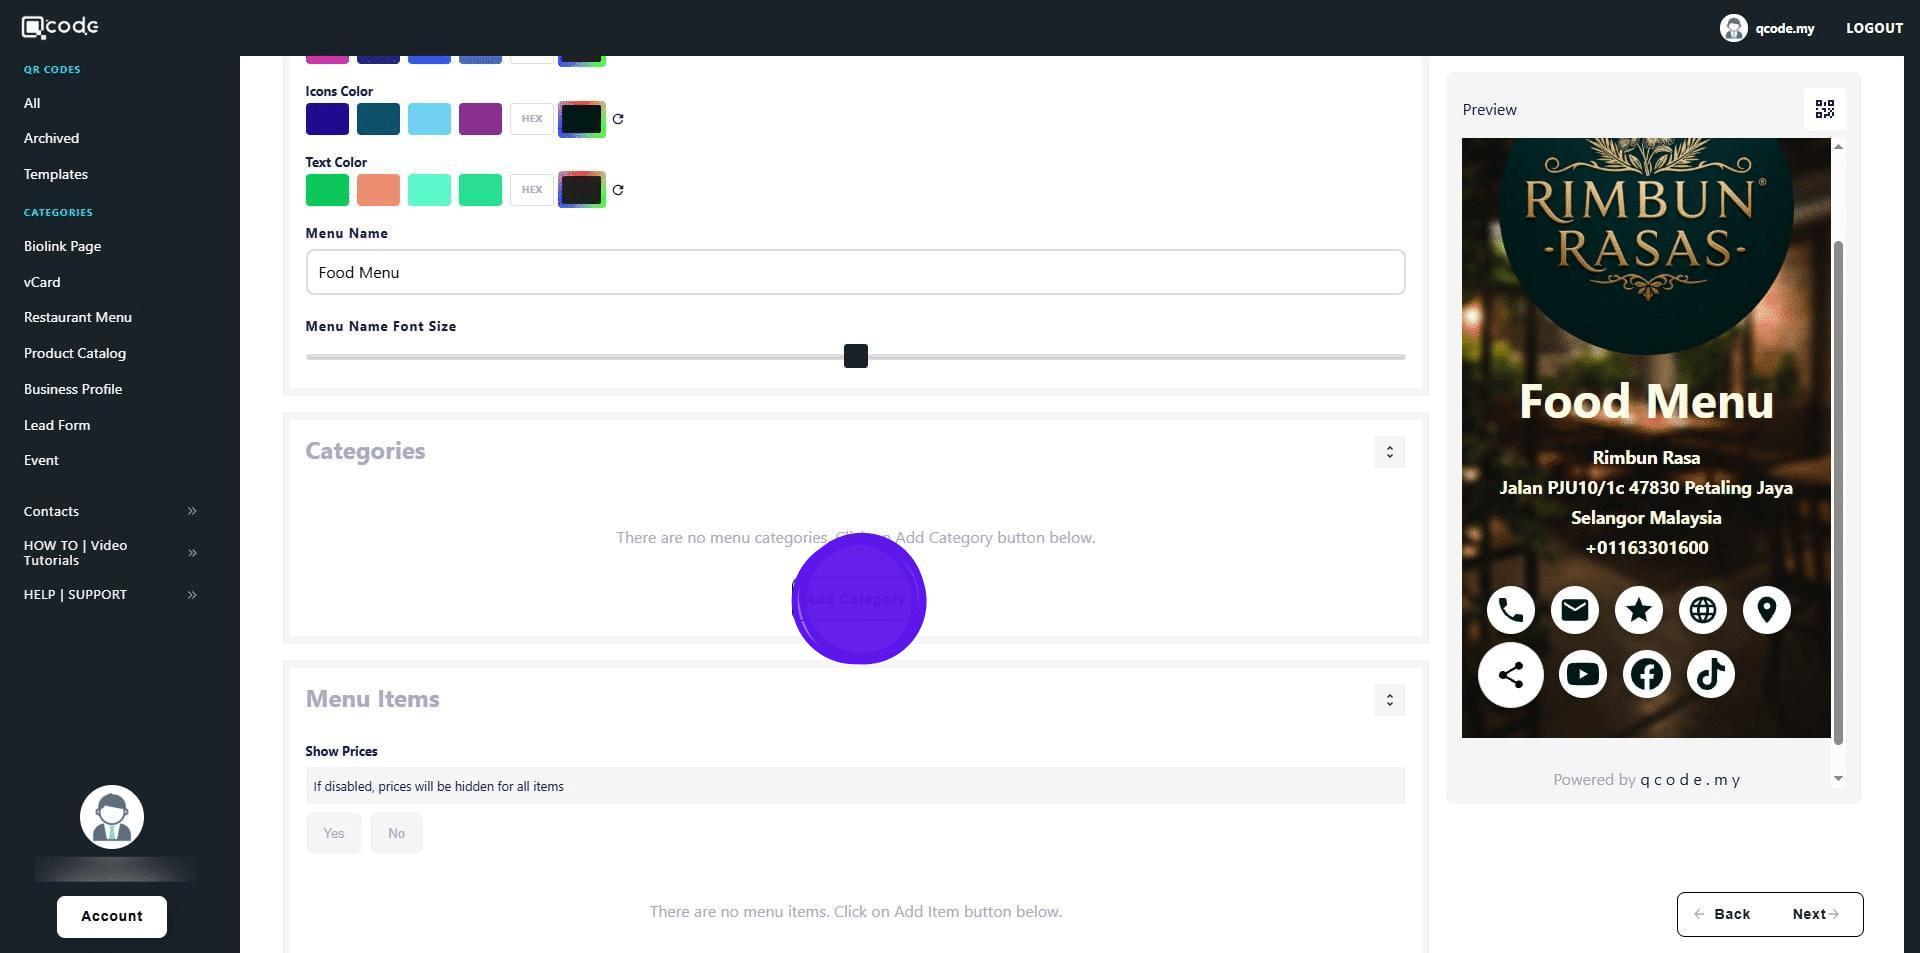
Task: Click the phone call icon in preview
Action: [1510, 610]
